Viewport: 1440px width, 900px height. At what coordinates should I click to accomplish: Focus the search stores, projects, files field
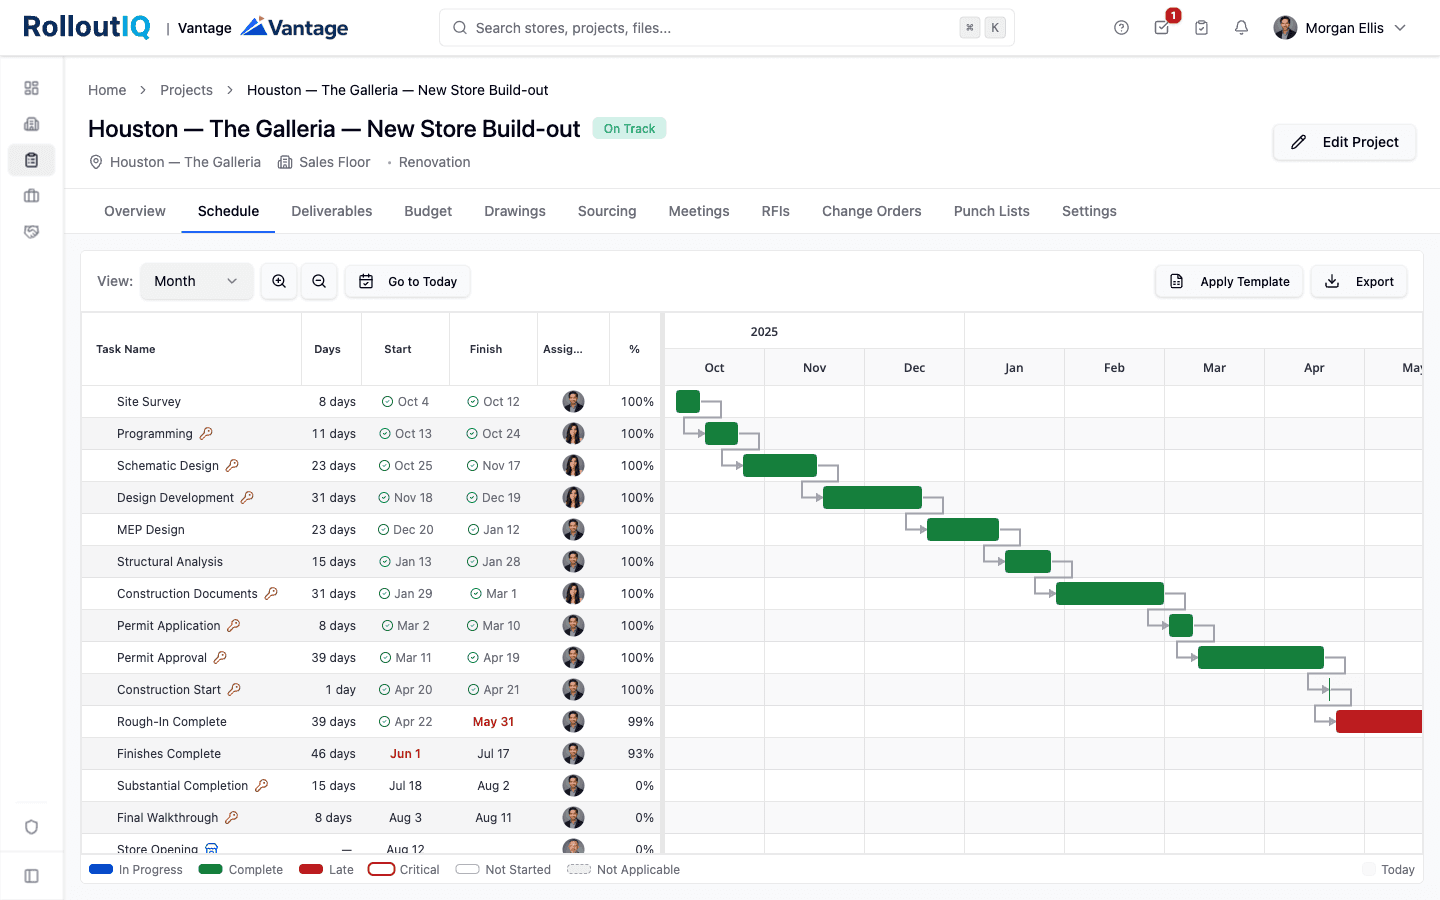[727, 28]
